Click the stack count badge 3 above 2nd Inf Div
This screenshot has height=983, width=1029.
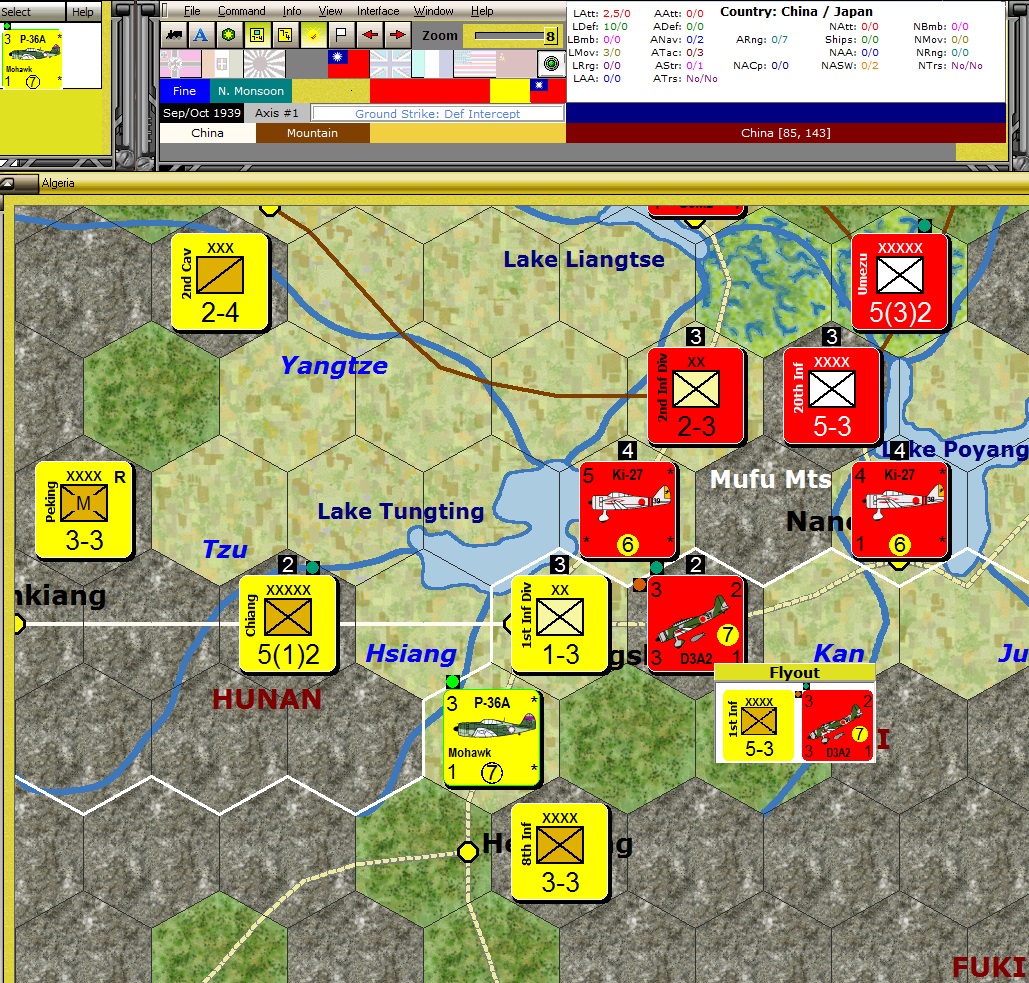point(695,337)
